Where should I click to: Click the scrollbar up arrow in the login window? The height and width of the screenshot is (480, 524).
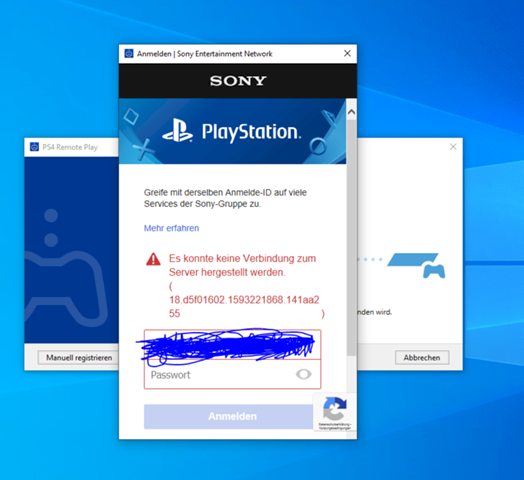(351, 112)
